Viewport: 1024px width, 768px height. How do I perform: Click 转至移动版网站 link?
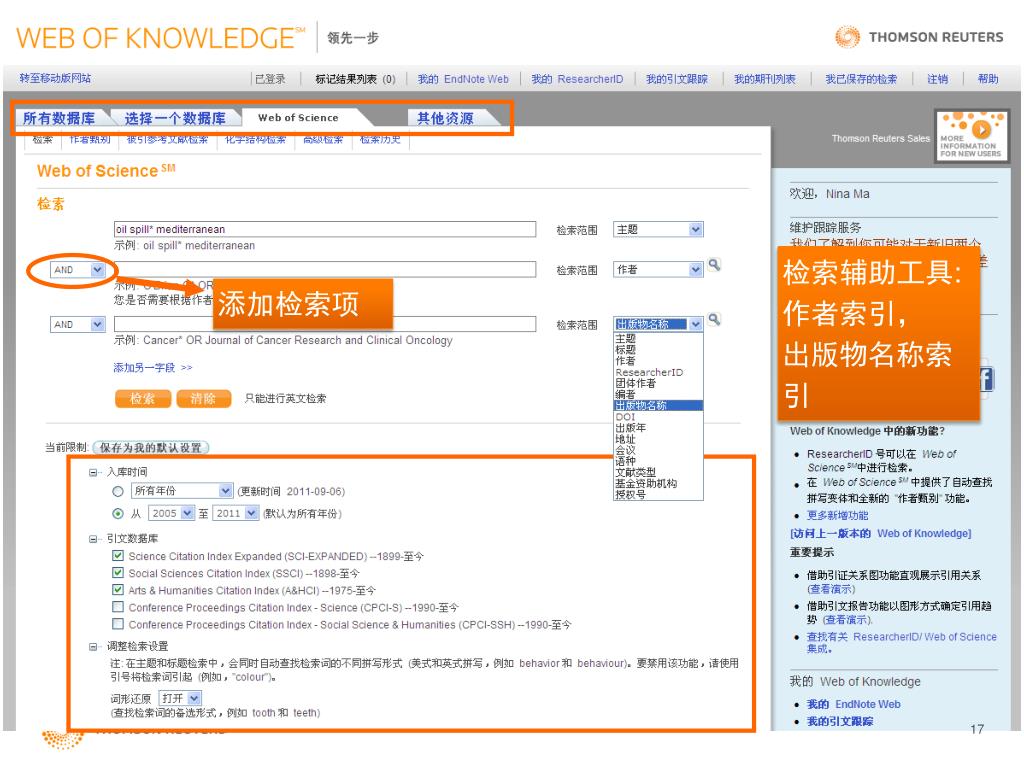tap(55, 78)
